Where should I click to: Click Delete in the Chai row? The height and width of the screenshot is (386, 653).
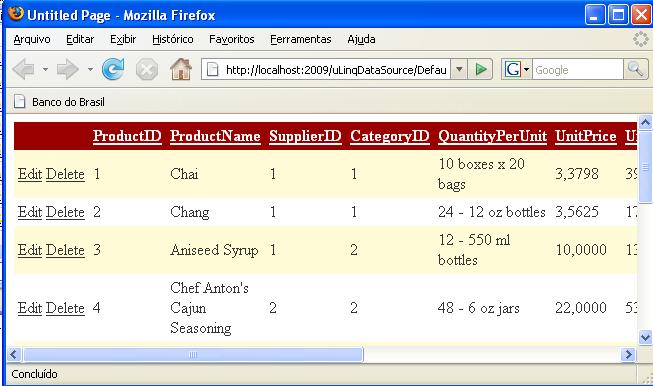point(65,174)
